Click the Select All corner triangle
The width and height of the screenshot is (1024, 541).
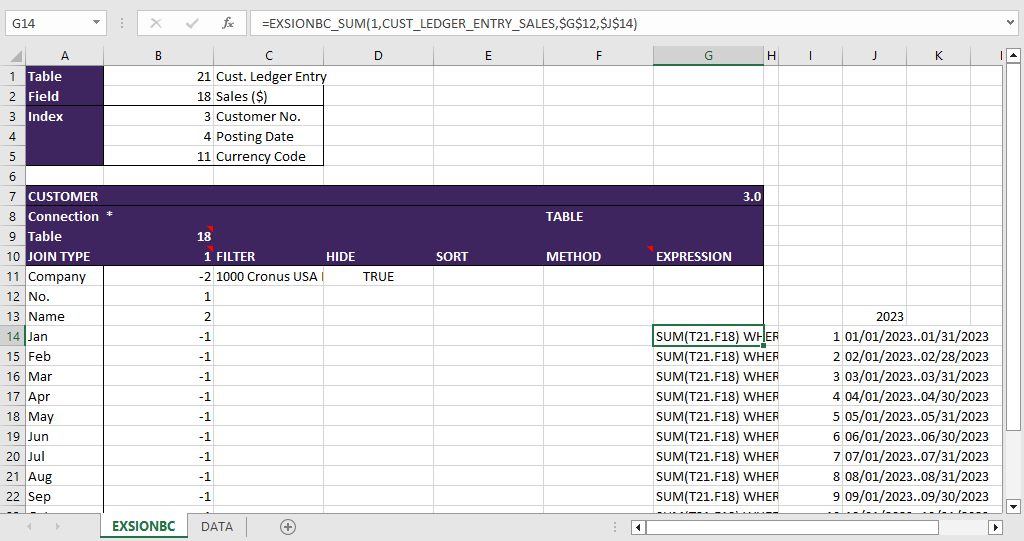coord(16,56)
